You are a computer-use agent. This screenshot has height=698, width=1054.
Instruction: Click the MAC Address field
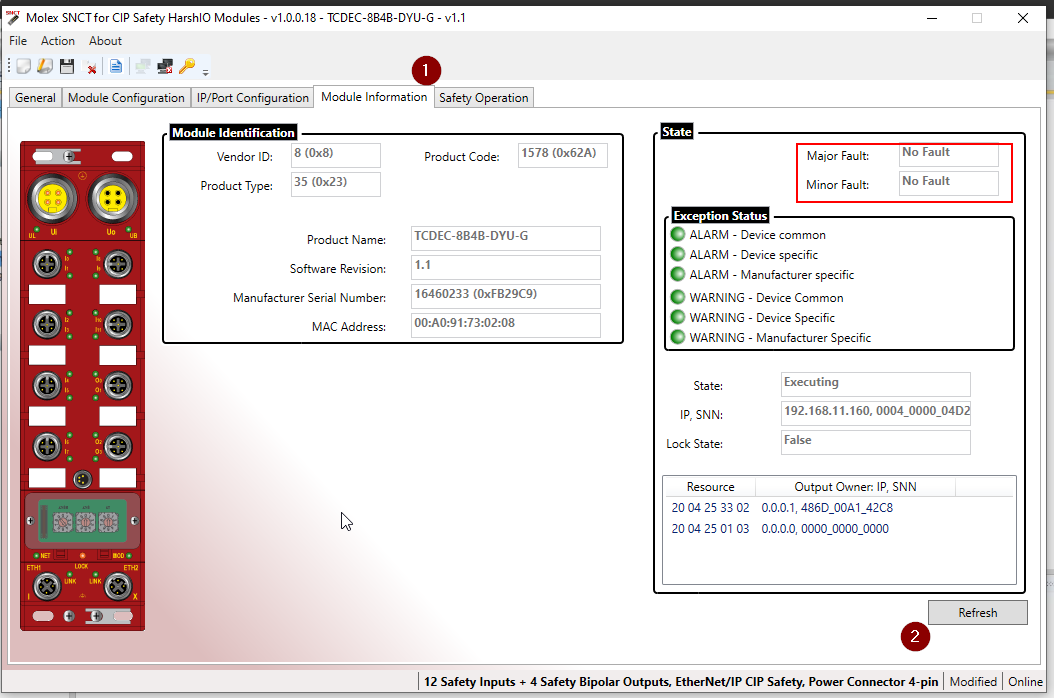click(505, 325)
